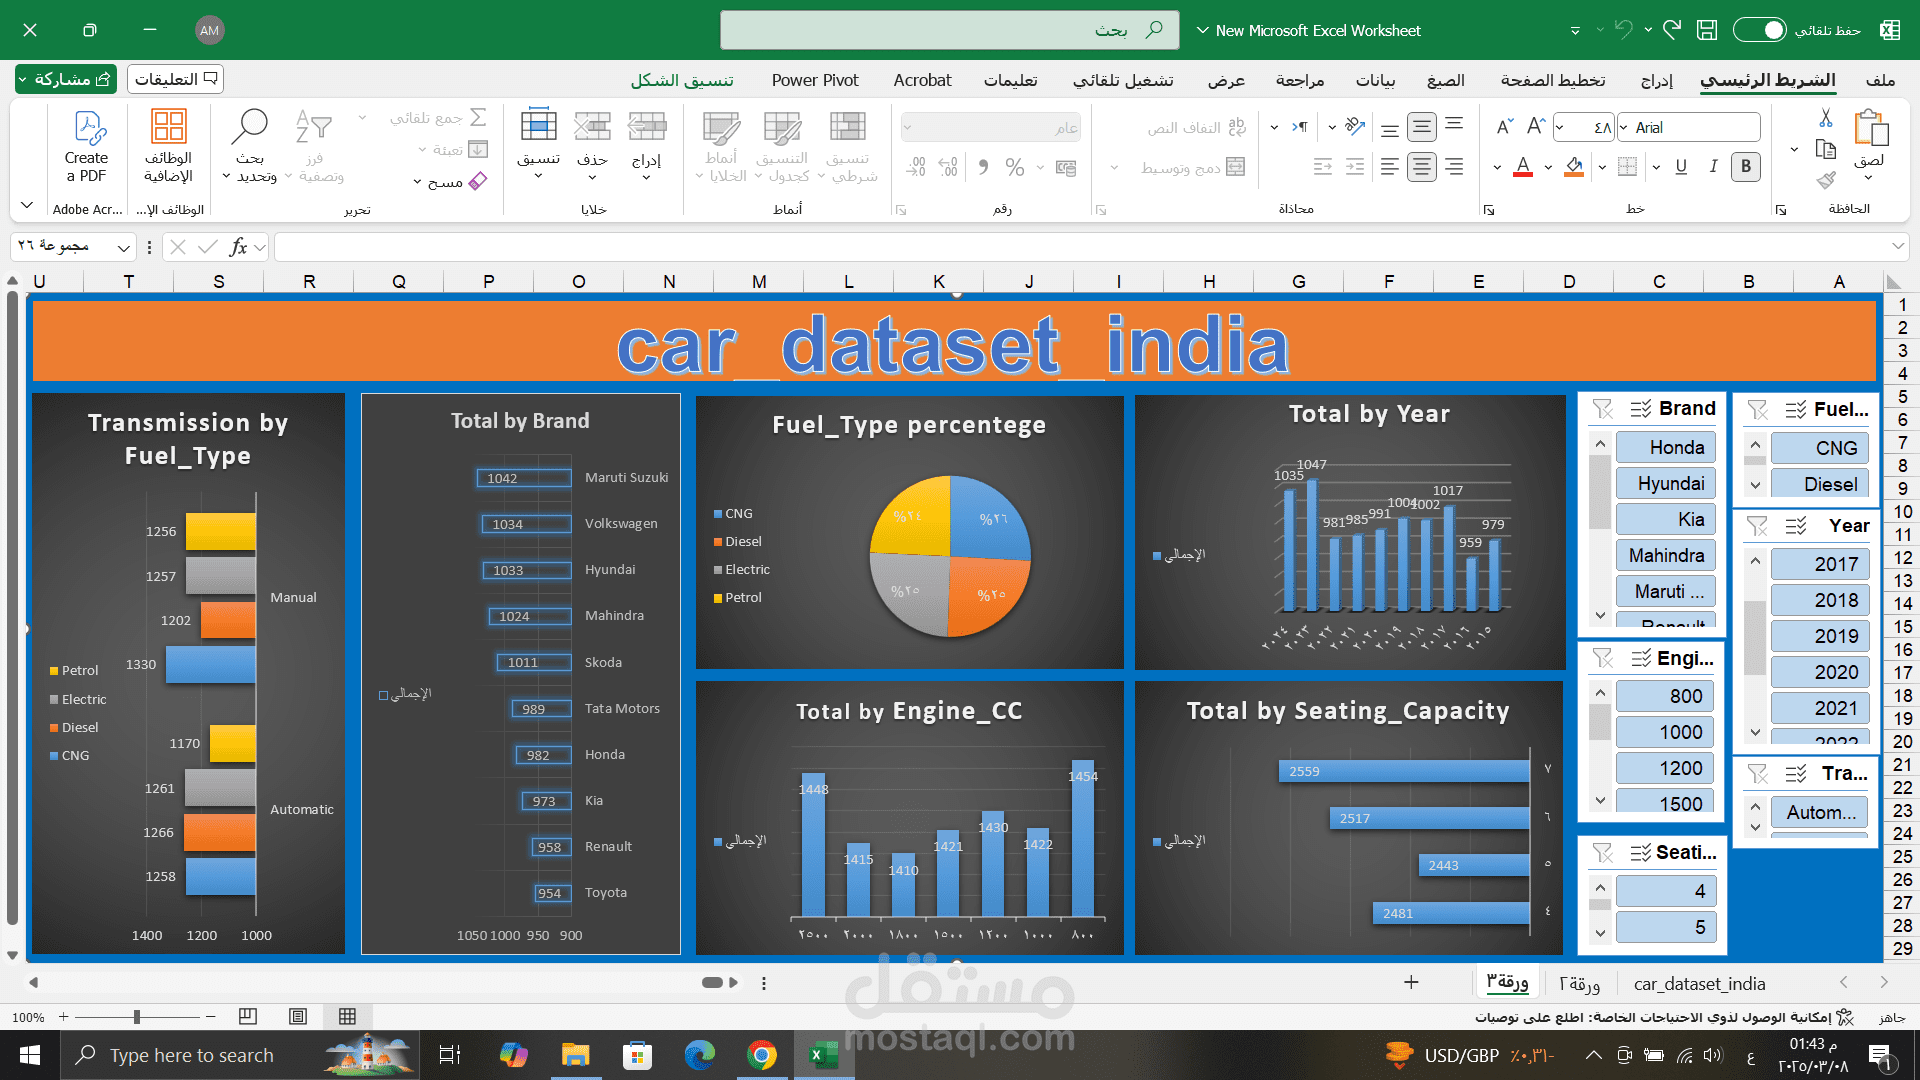Add a new sheet with plus button
Image resolution: width=1920 pixels, height=1080 pixels.
coord(1411,983)
